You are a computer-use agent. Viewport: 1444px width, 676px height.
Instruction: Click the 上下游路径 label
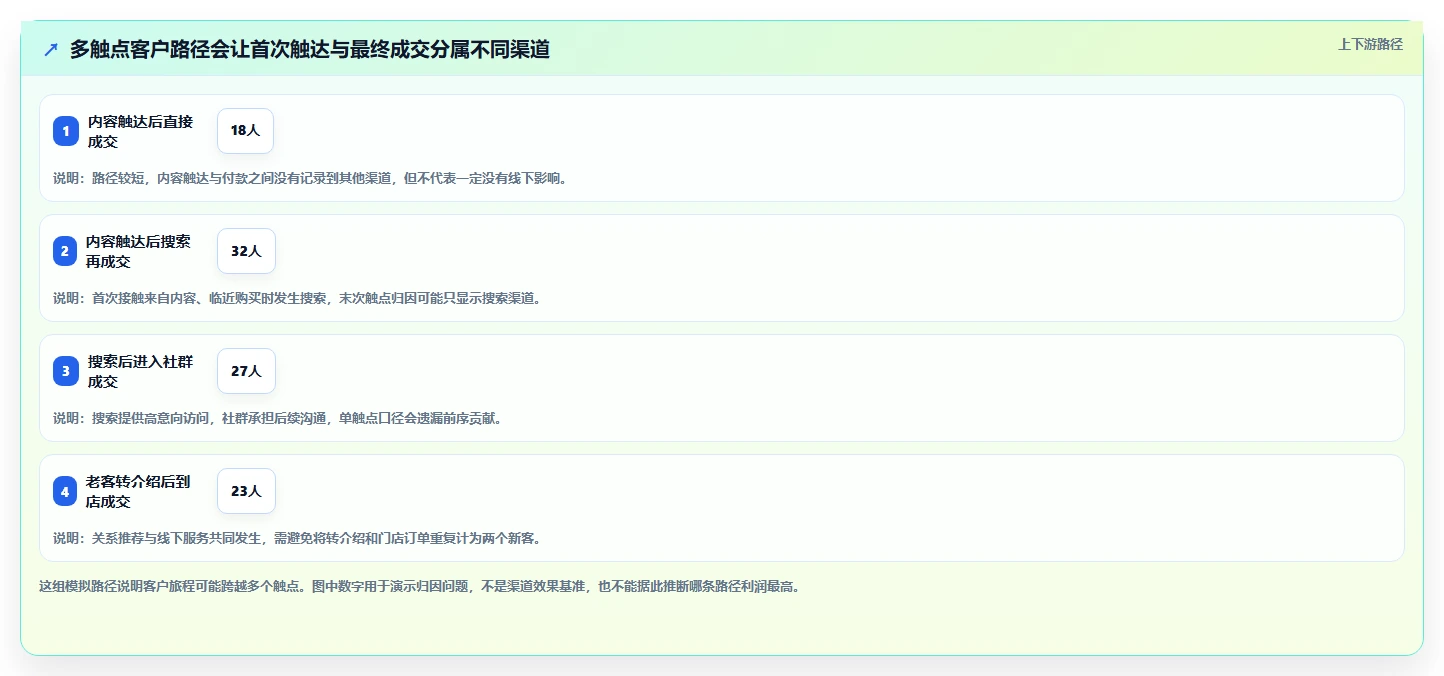coord(1371,44)
